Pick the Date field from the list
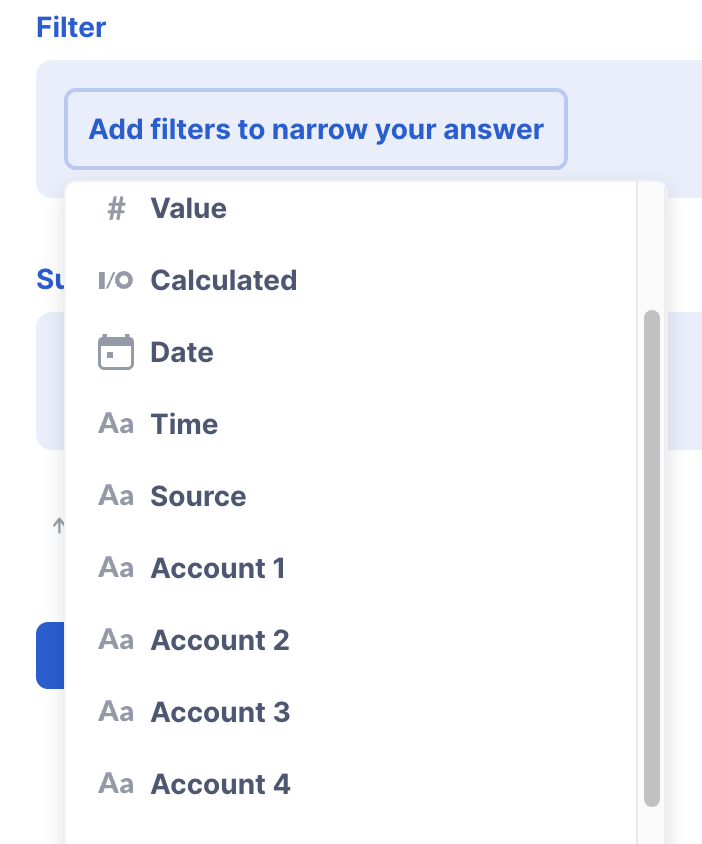This screenshot has height=844, width=702. pos(351,352)
